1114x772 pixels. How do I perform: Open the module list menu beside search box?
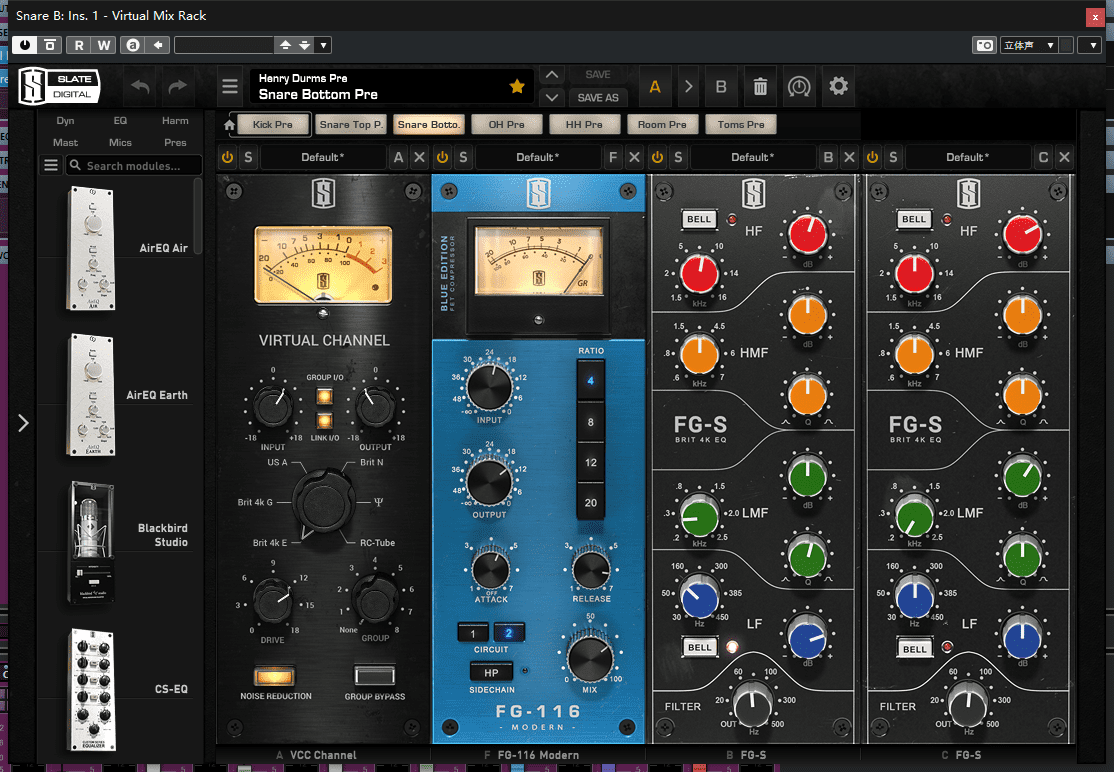tap(51, 165)
